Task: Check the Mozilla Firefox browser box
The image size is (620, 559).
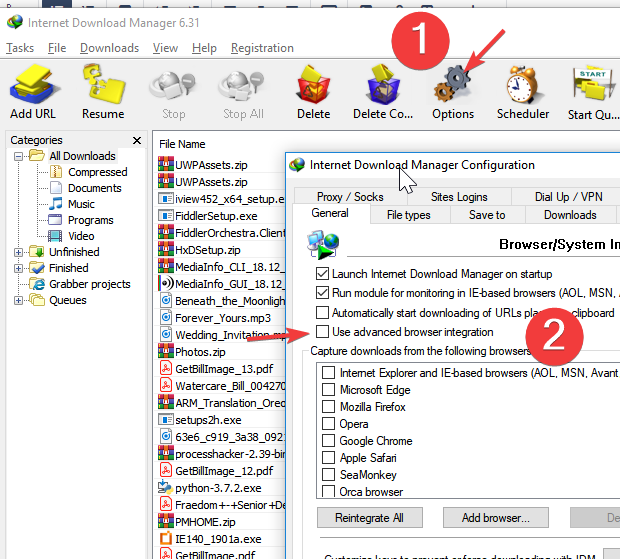Action: (328, 406)
